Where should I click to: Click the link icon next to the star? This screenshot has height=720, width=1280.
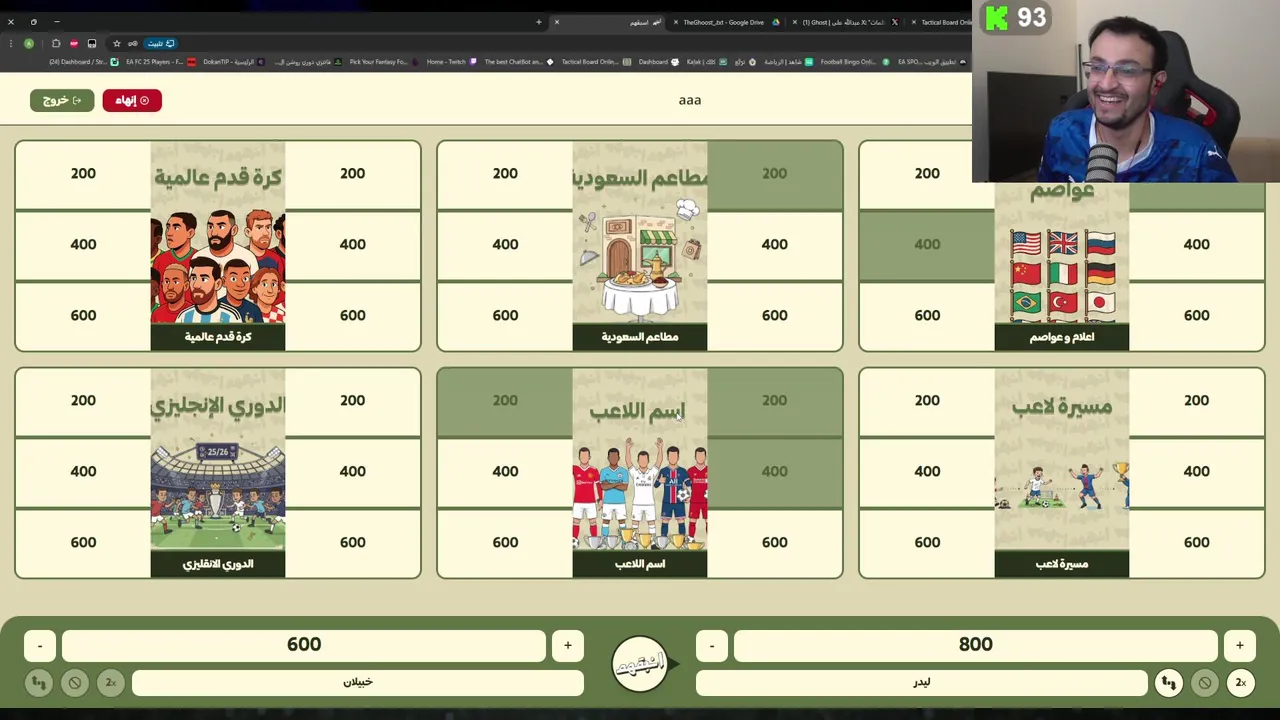(132, 43)
